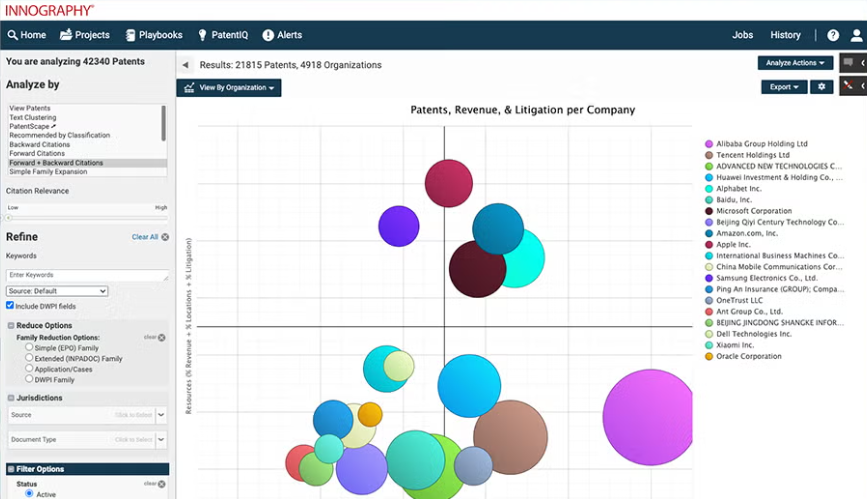Select Text Clustering in Analyze by list
867x499 pixels.
(x=33, y=117)
